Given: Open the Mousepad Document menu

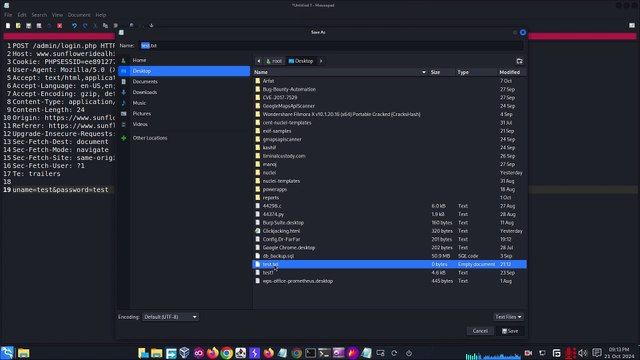Looking at the screenshot, I should [x=79, y=15].
